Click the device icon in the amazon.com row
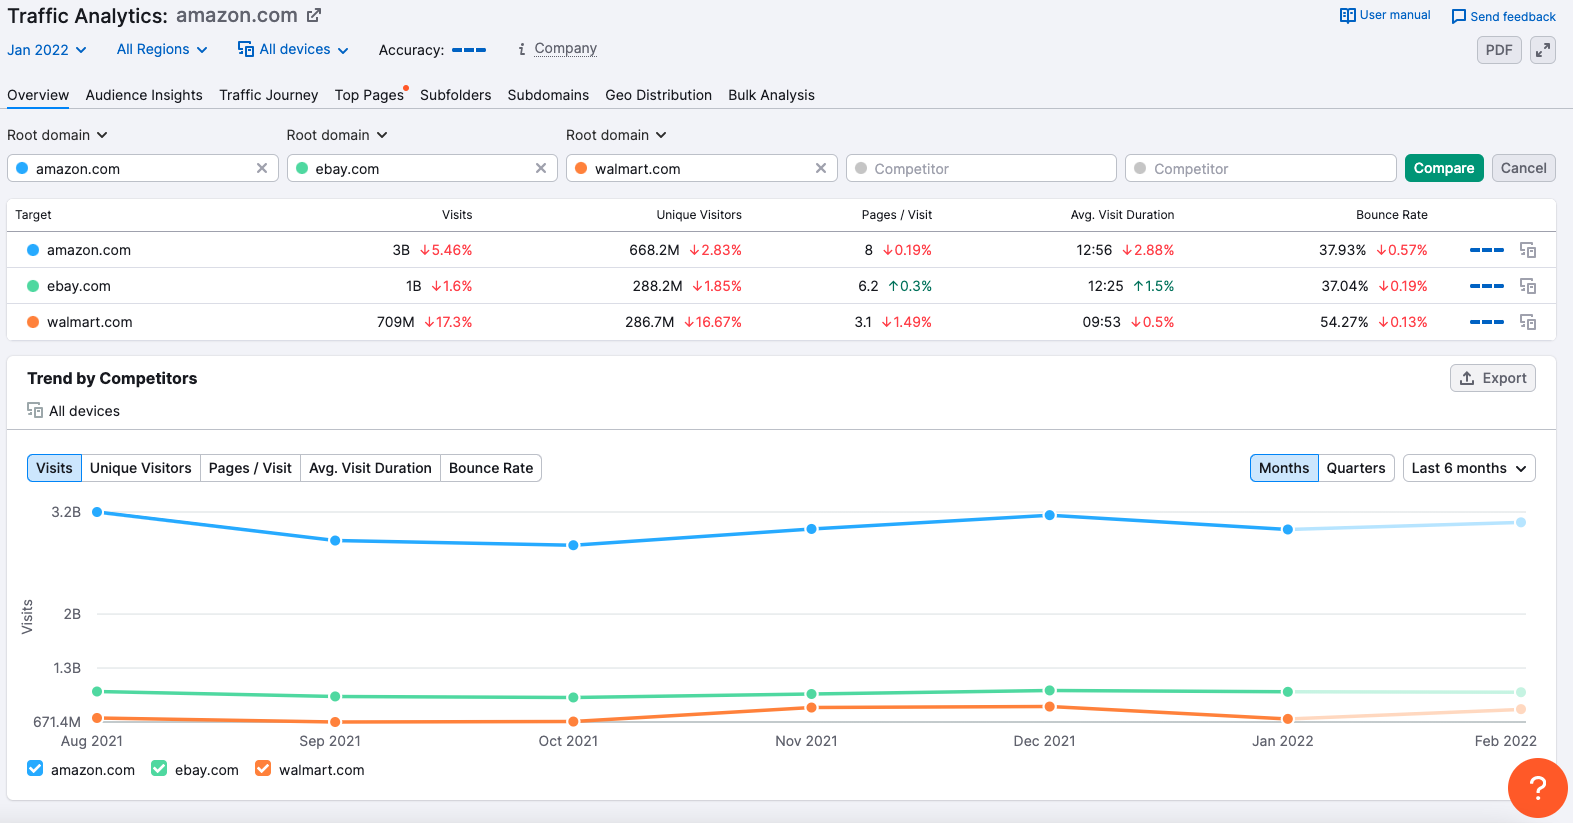Image resolution: width=1573 pixels, height=823 pixels. (1528, 250)
